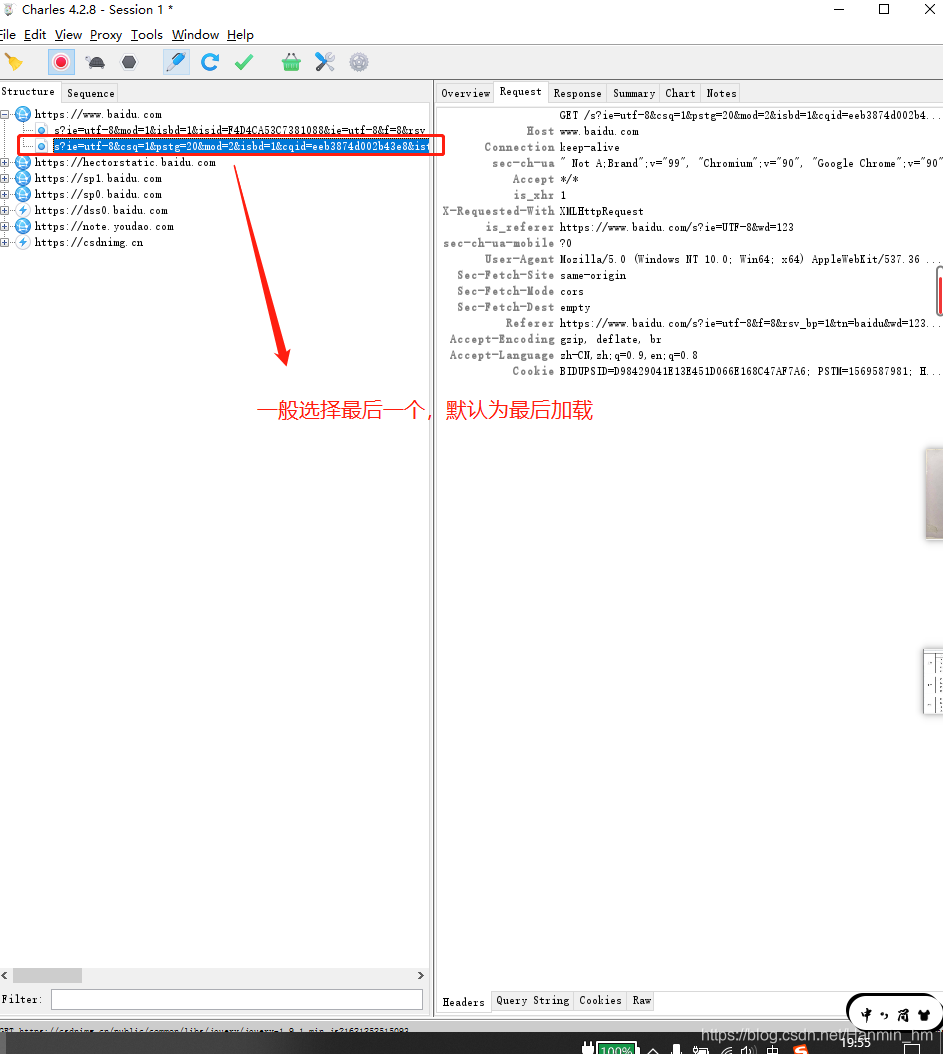
Task: Switch to the Headers bottom tab
Action: [x=463, y=1002]
